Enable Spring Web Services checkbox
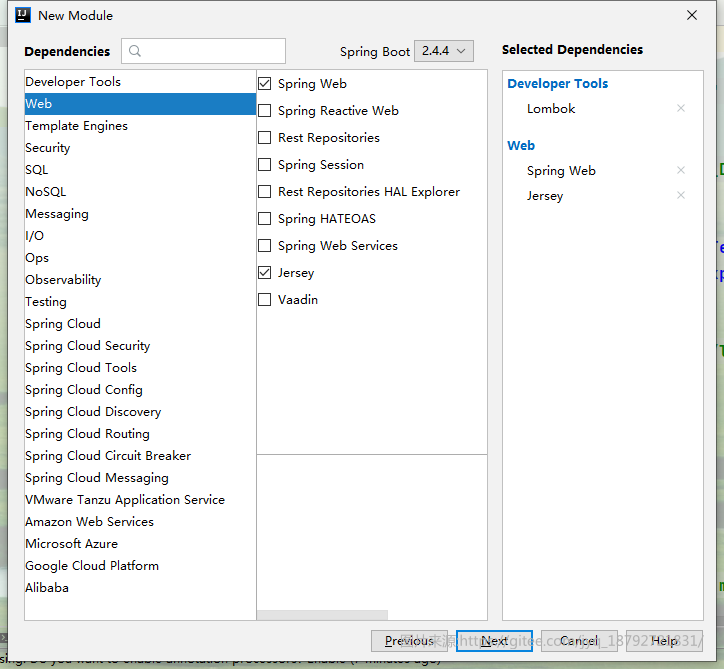724x669 pixels. tap(265, 246)
